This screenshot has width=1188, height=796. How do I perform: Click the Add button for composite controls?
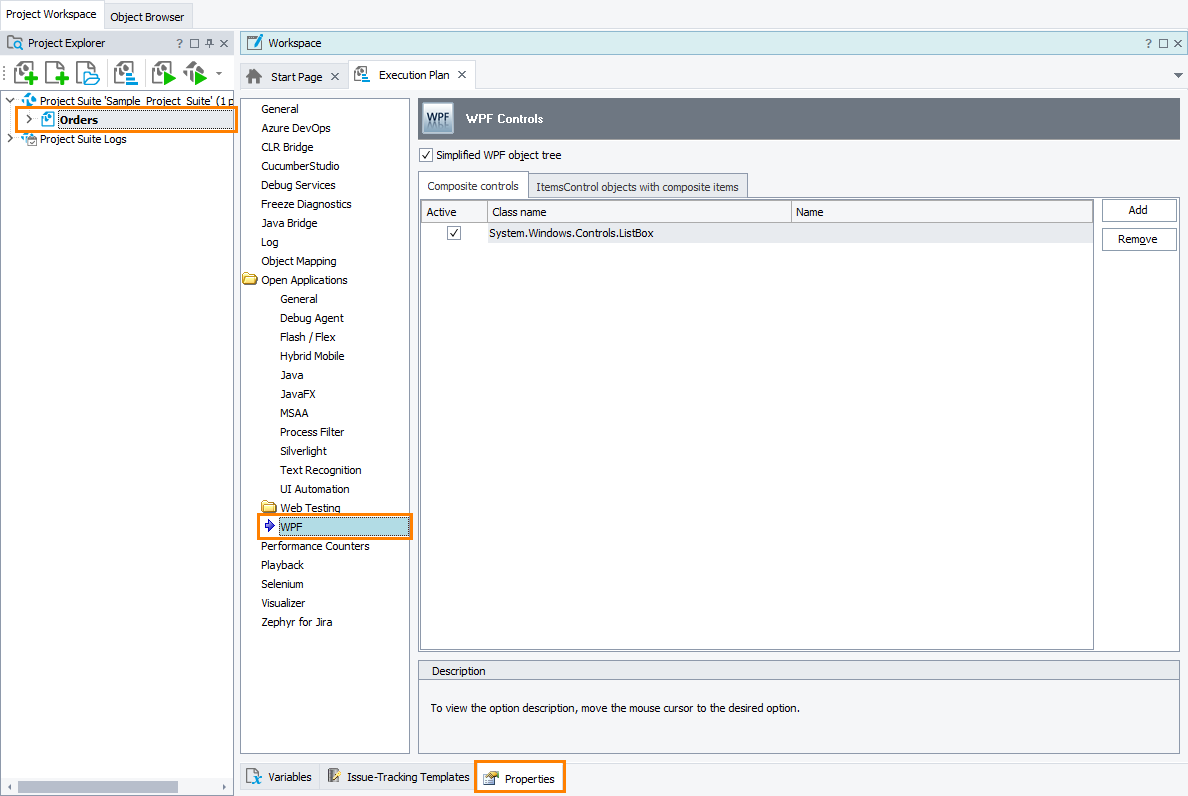(x=1138, y=210)
